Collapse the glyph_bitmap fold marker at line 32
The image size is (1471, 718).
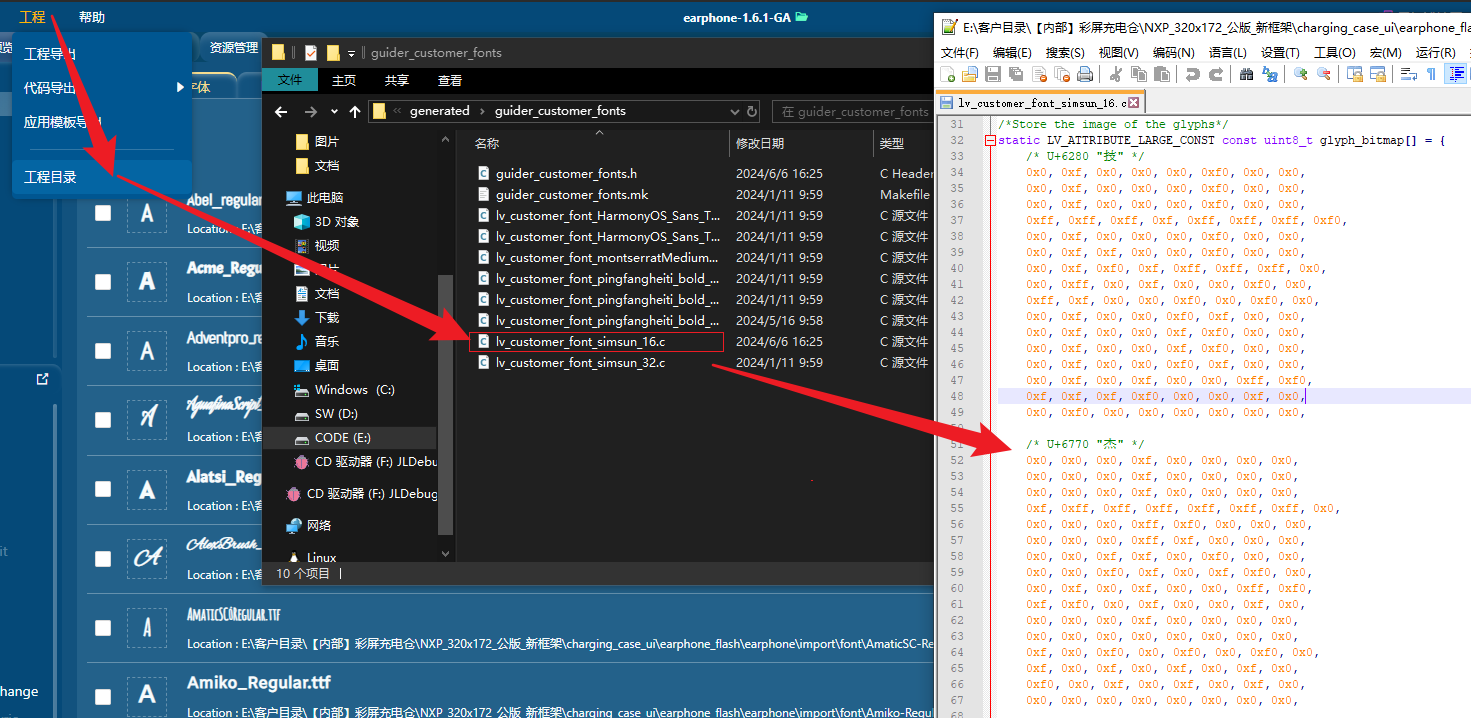coord(990,141)
